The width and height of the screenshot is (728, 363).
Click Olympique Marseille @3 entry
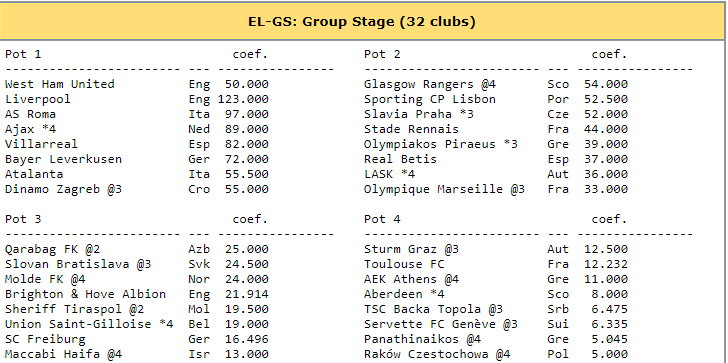coord(444,189)
